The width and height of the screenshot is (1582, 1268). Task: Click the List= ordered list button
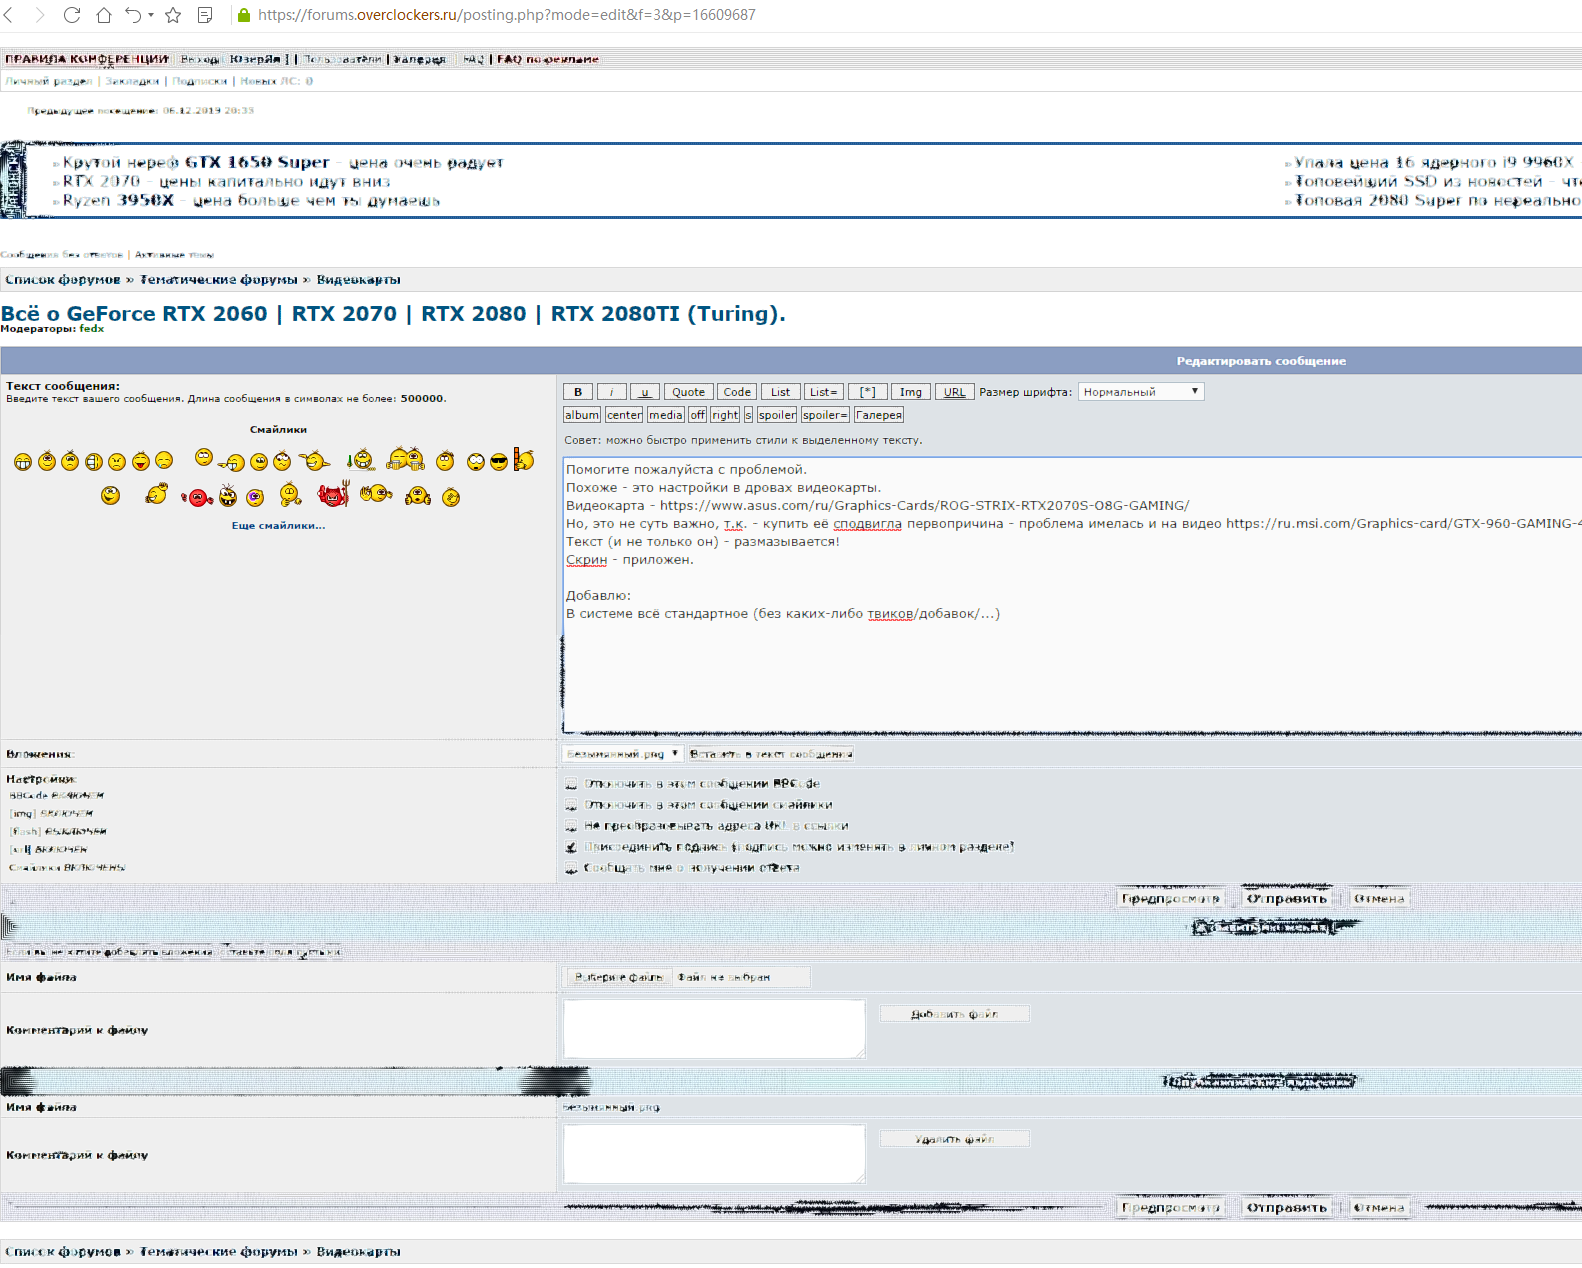(x=823, y=392)
